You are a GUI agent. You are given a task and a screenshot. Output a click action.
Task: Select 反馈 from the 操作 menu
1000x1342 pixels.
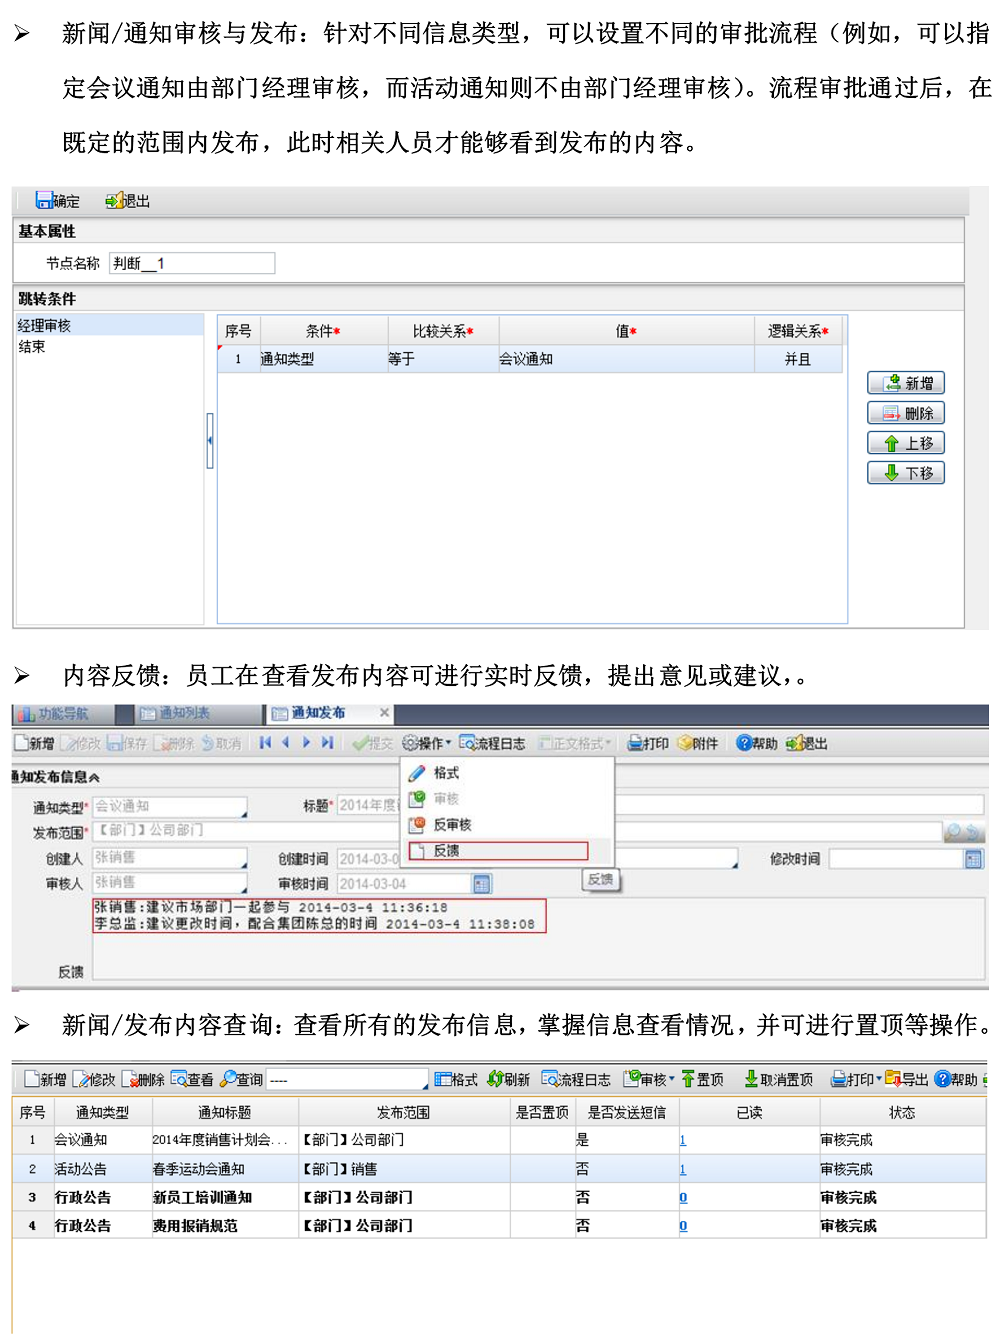tap(447, 851)
